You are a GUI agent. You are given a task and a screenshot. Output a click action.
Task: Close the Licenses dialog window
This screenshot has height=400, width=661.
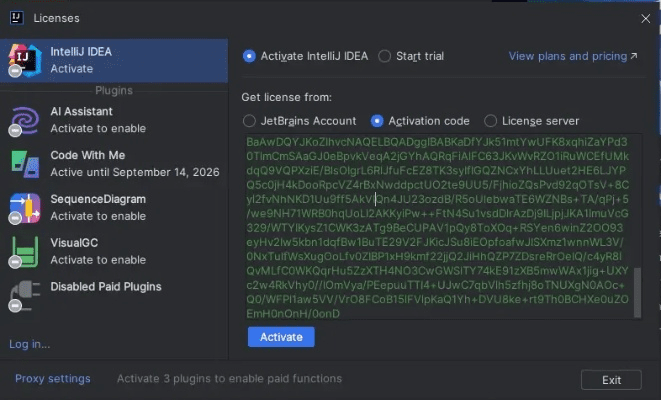644,17
